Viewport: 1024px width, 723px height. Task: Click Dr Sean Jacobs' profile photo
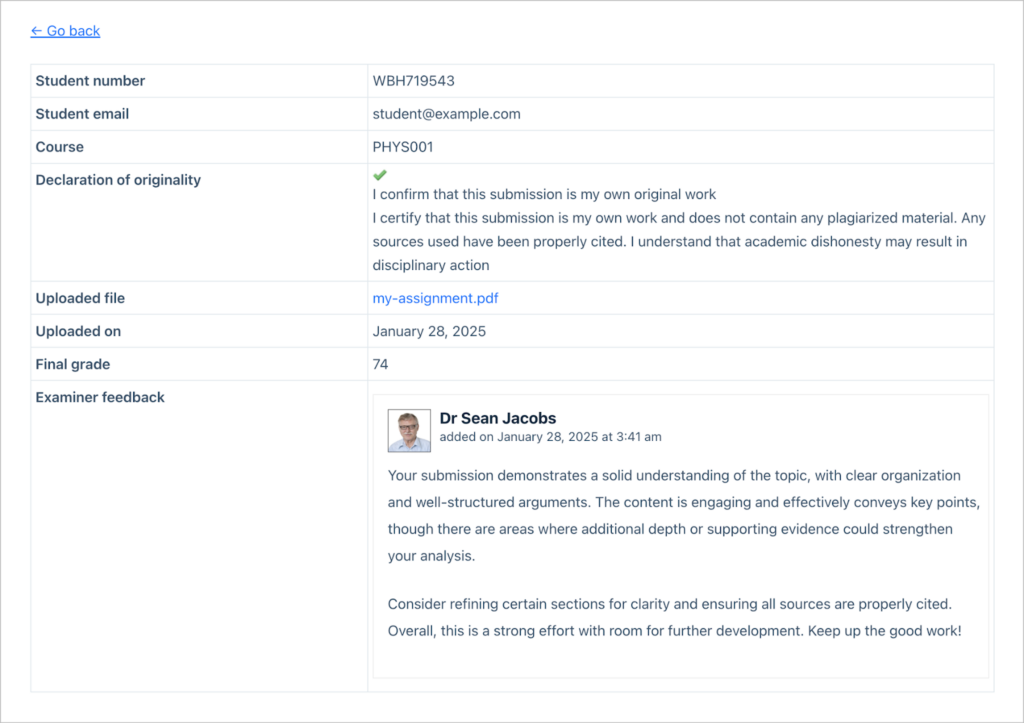click(x=409, y=430)
